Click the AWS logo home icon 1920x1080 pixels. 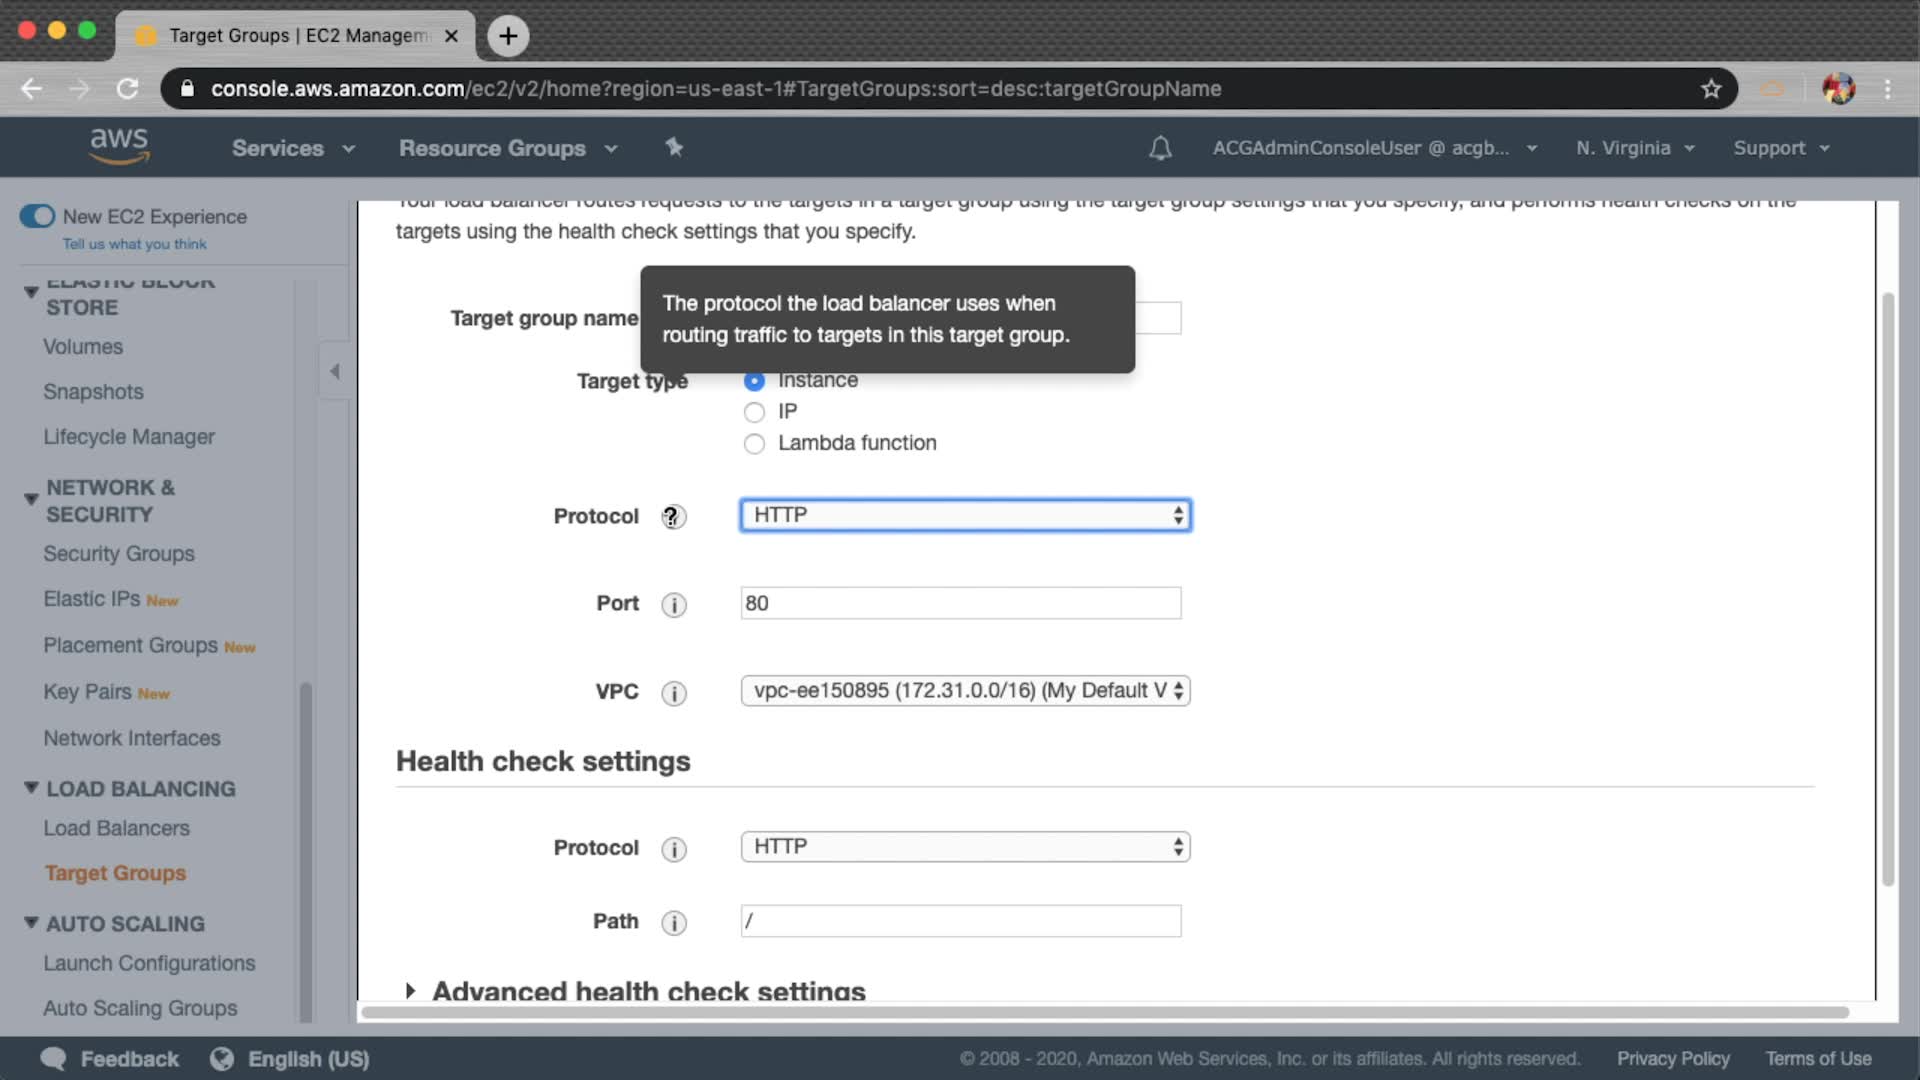(119, 146)
